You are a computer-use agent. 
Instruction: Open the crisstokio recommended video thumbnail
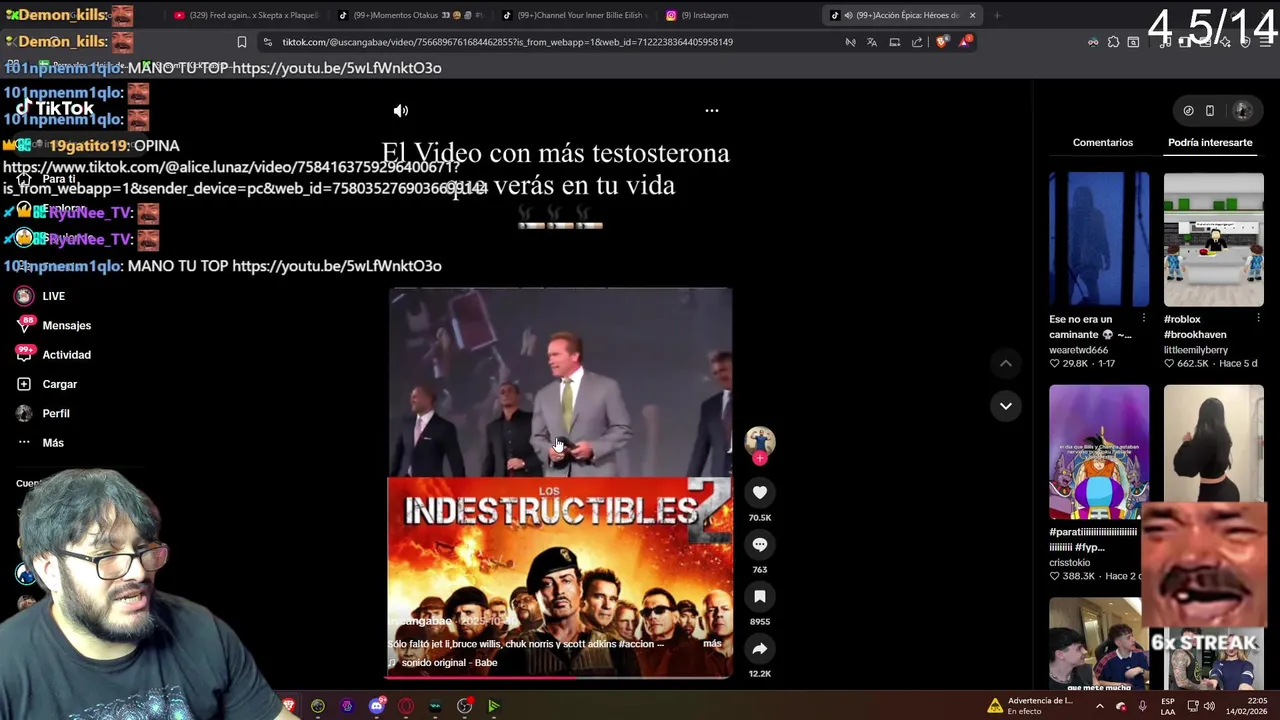1099,452
